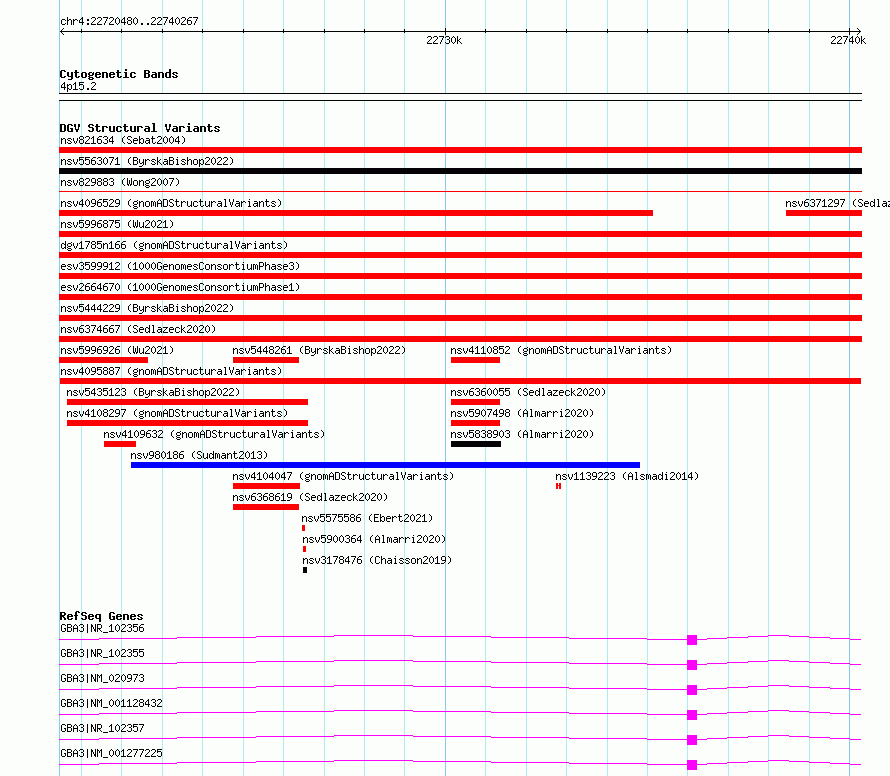Click the 22730k ruler position
The height and width of the screenshot is (776, 890).
pyautogui.click(x=444, y=40)
